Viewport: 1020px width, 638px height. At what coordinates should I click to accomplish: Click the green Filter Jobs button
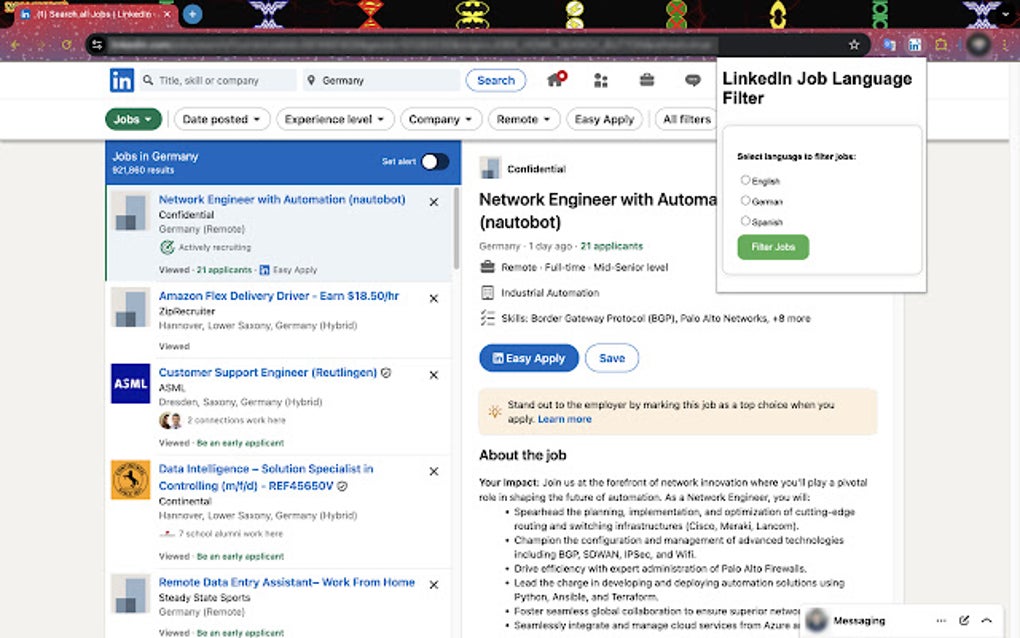coord(772,246)
